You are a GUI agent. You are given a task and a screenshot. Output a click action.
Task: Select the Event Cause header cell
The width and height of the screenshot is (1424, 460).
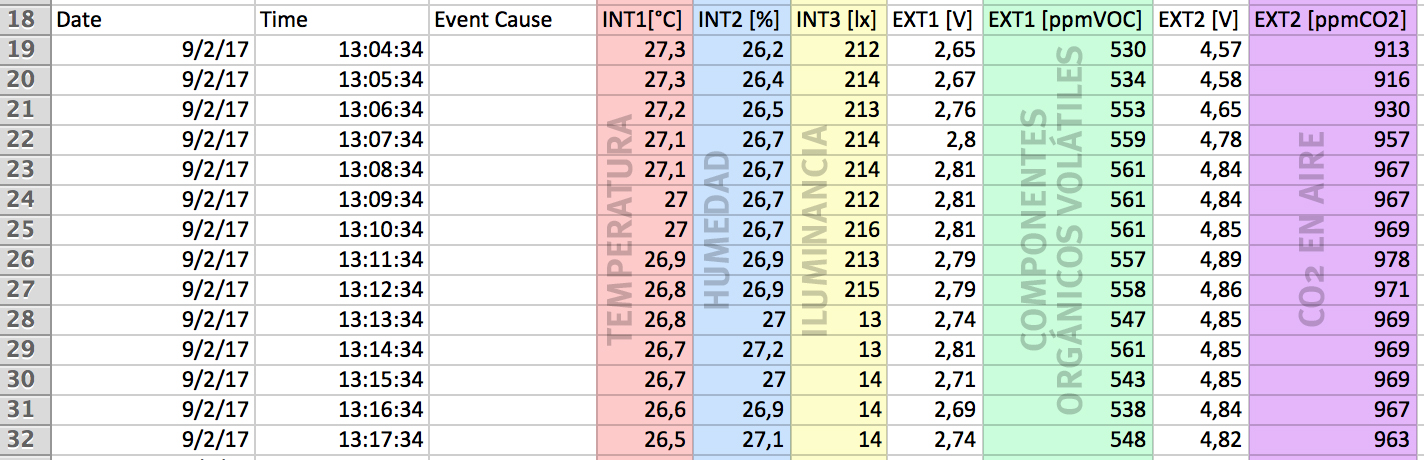pyautogui.click(x=512, y=20)
